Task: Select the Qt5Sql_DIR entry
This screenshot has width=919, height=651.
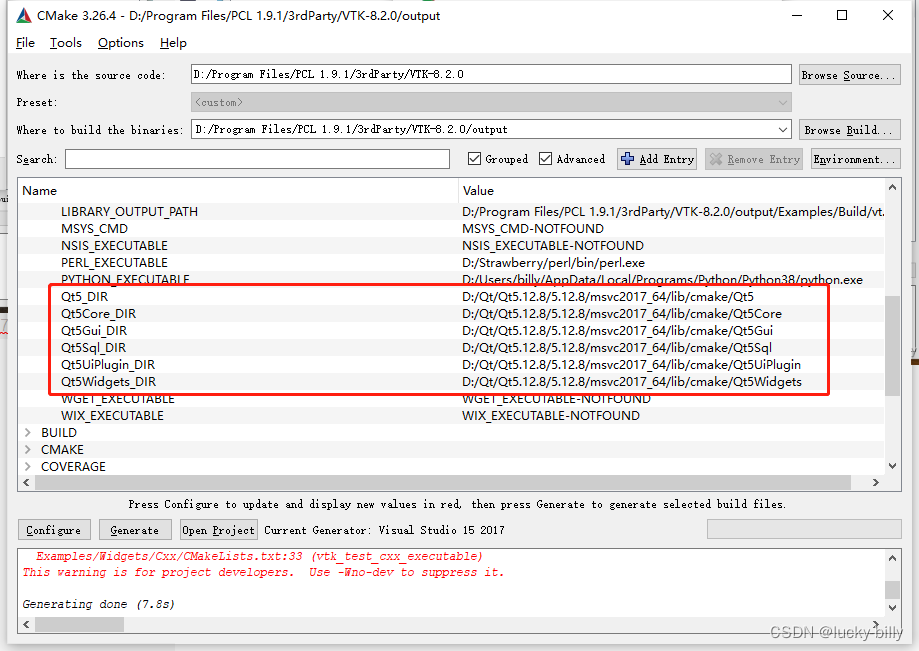Action: (93, 347)
